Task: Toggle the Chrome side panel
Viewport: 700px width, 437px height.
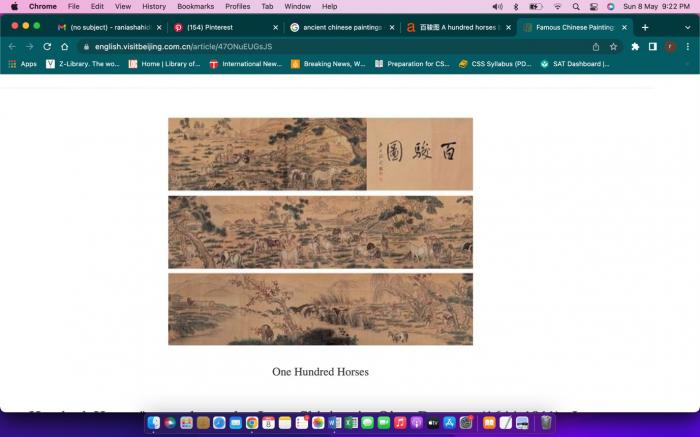Action: [x=653, y=46]
